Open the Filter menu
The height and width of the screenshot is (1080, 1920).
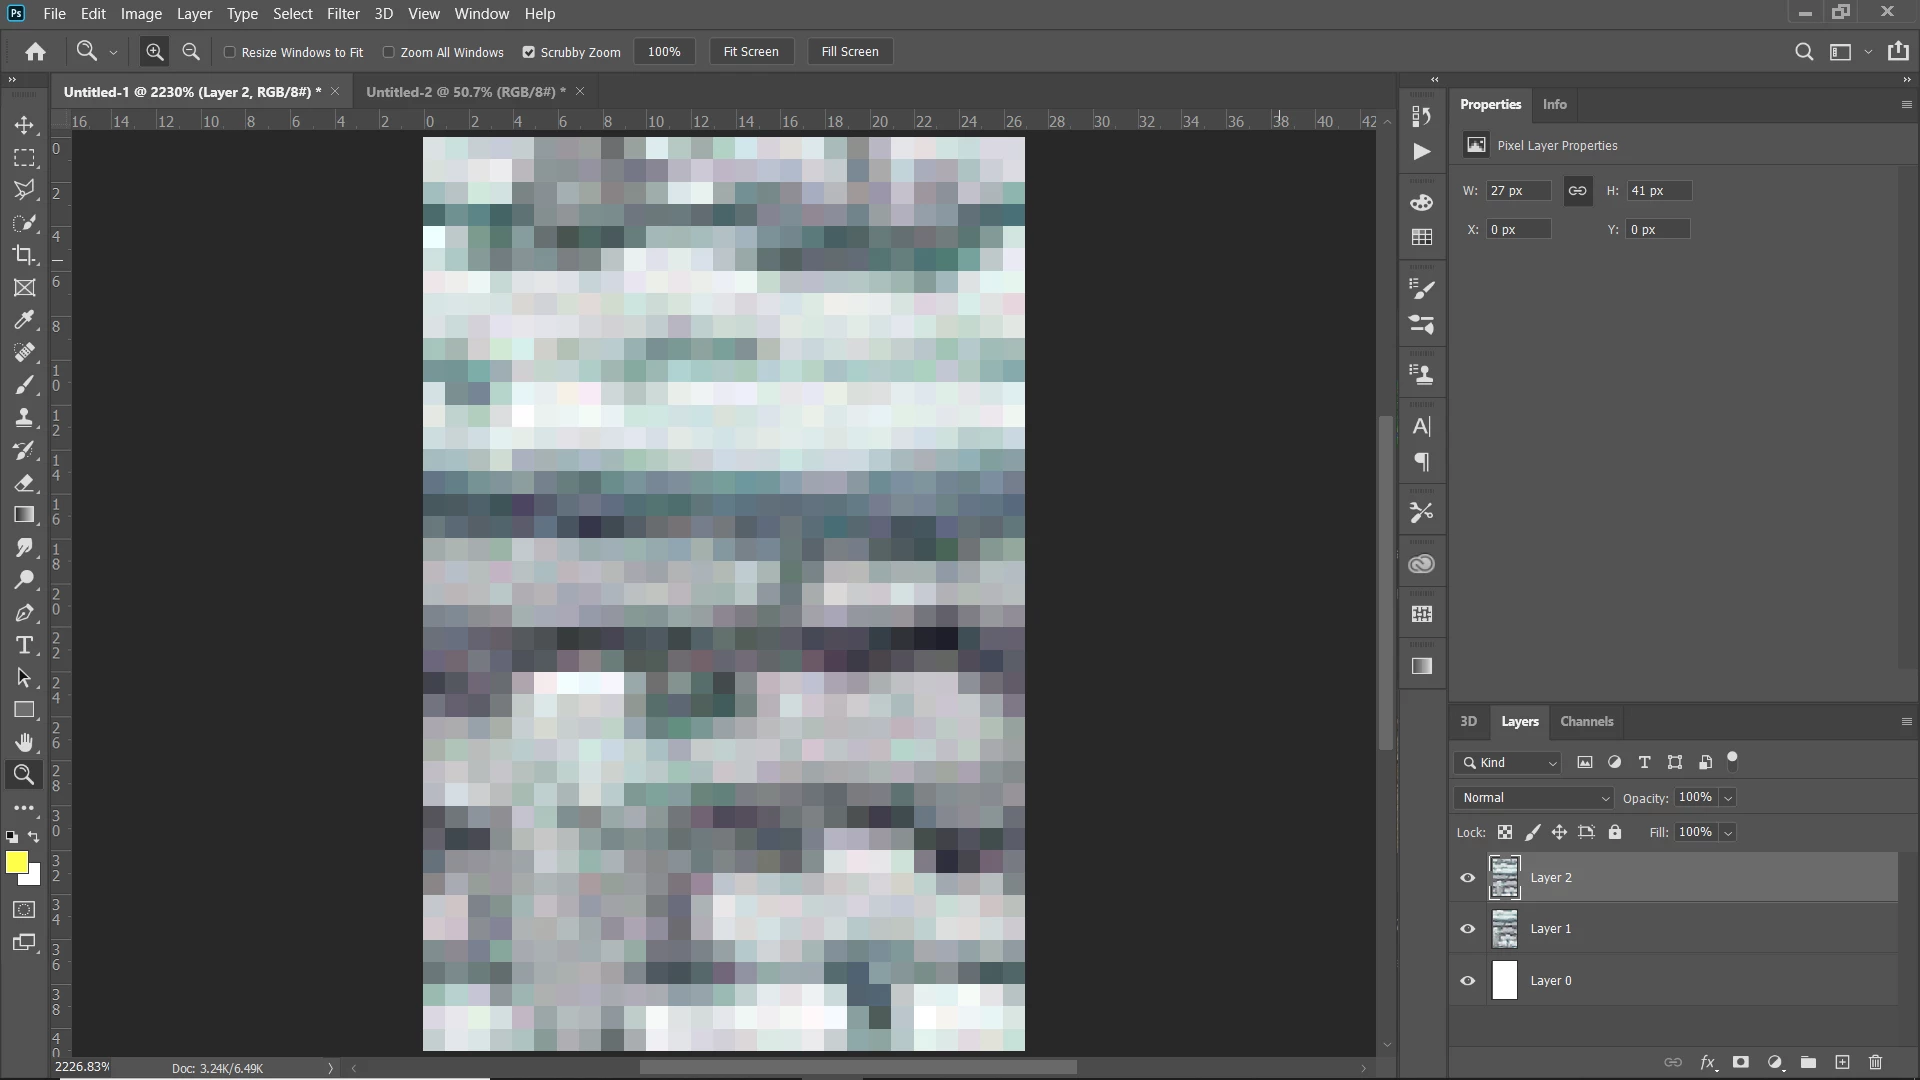coord(343,14)
